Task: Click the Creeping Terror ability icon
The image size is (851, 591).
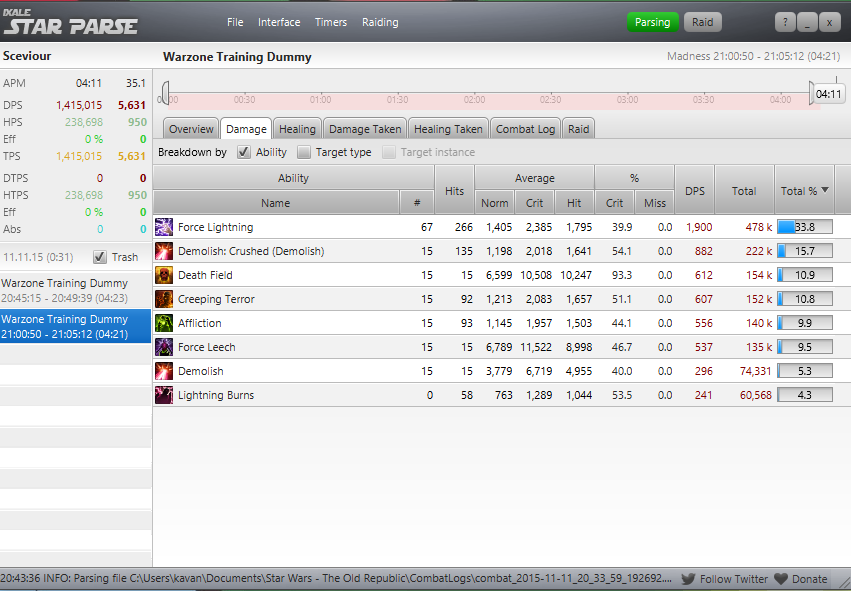Action: click(x=164, y=299)
